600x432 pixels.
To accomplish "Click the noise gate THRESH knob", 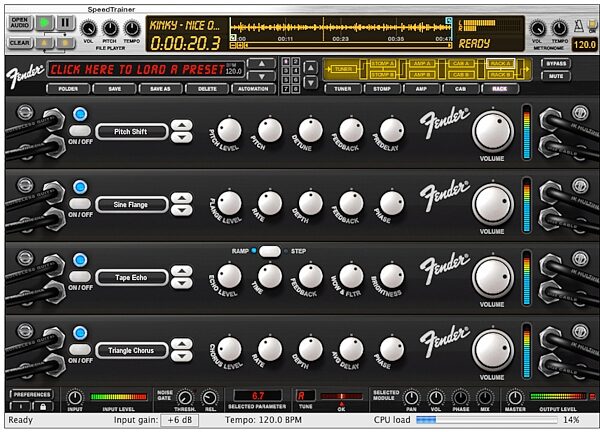I will (x=185, y=398).
